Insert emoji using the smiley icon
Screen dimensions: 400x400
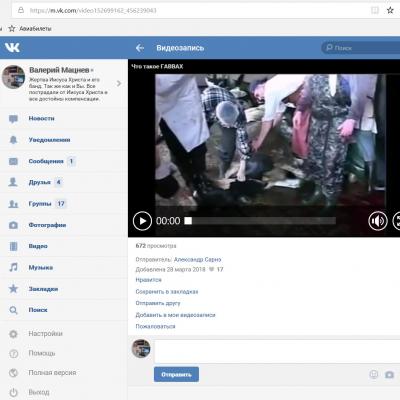point(374,375)
